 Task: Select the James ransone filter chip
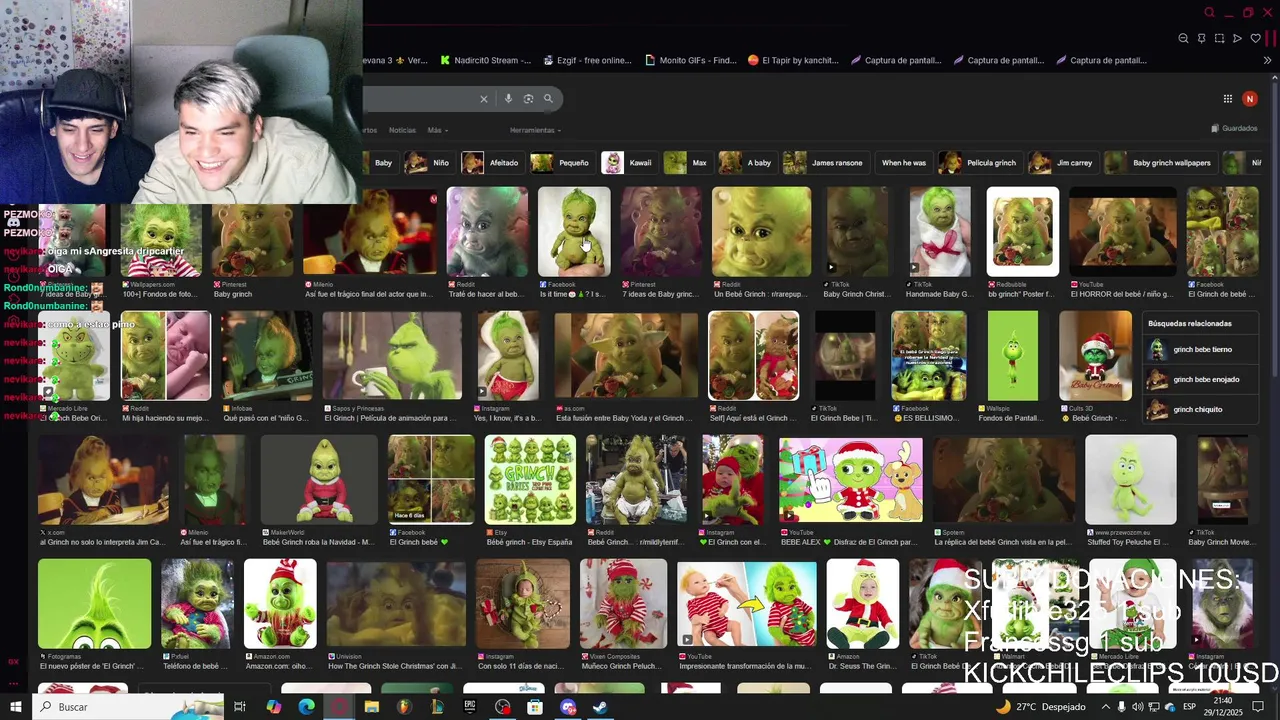pos(827,163)
